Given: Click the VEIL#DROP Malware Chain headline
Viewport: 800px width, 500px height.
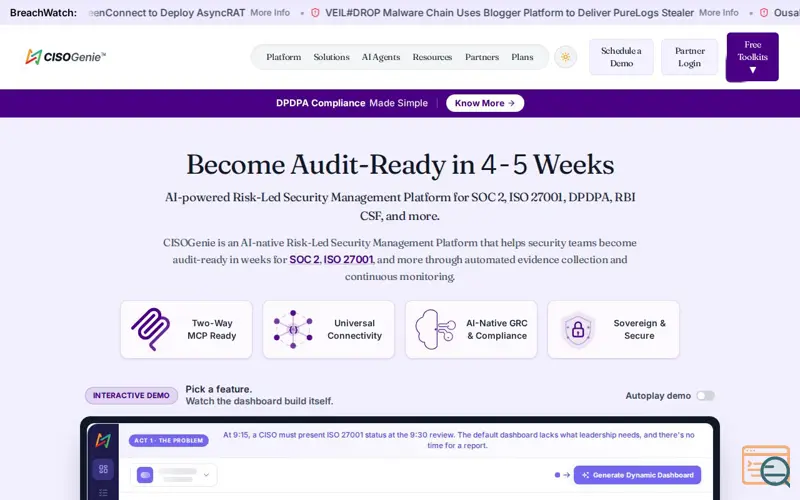Looking at the screenshot, I should pos(509,13).
